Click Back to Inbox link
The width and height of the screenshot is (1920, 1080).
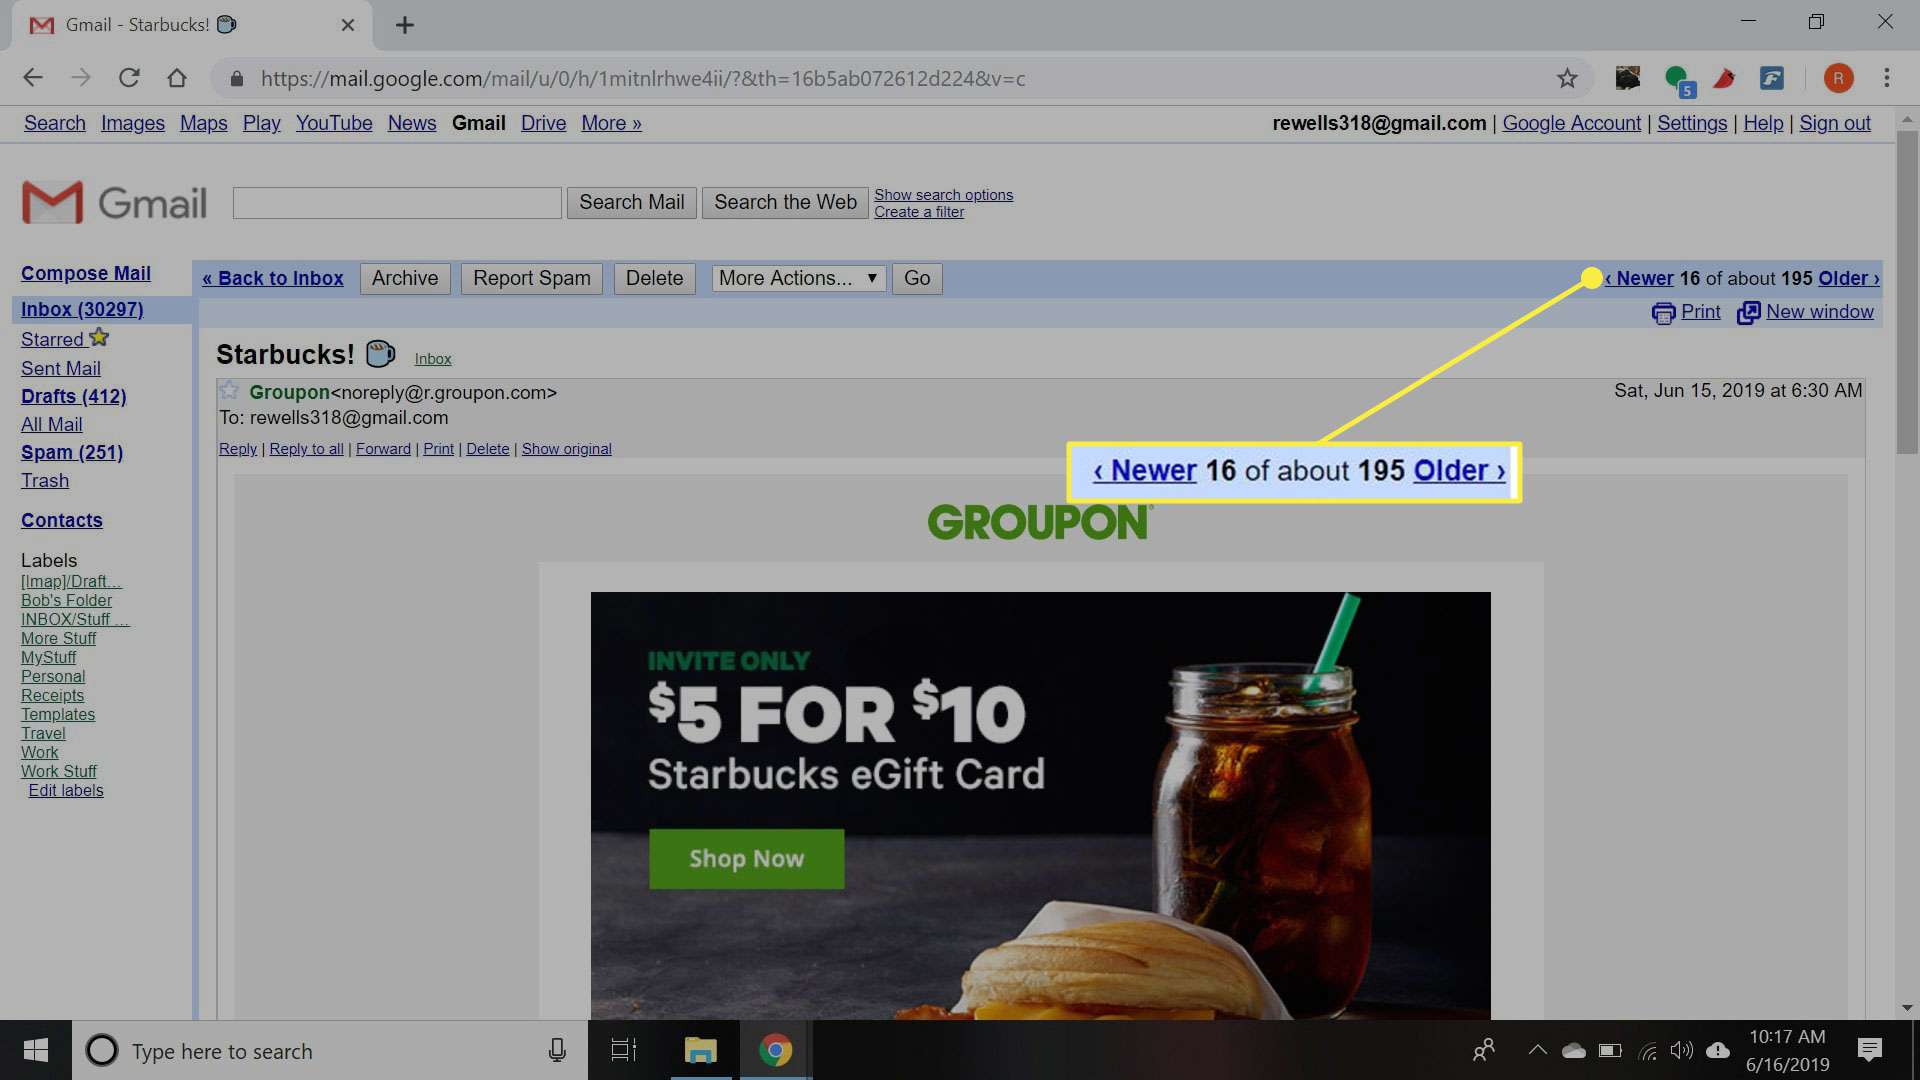pyautogui.click(x=273, y=278)
